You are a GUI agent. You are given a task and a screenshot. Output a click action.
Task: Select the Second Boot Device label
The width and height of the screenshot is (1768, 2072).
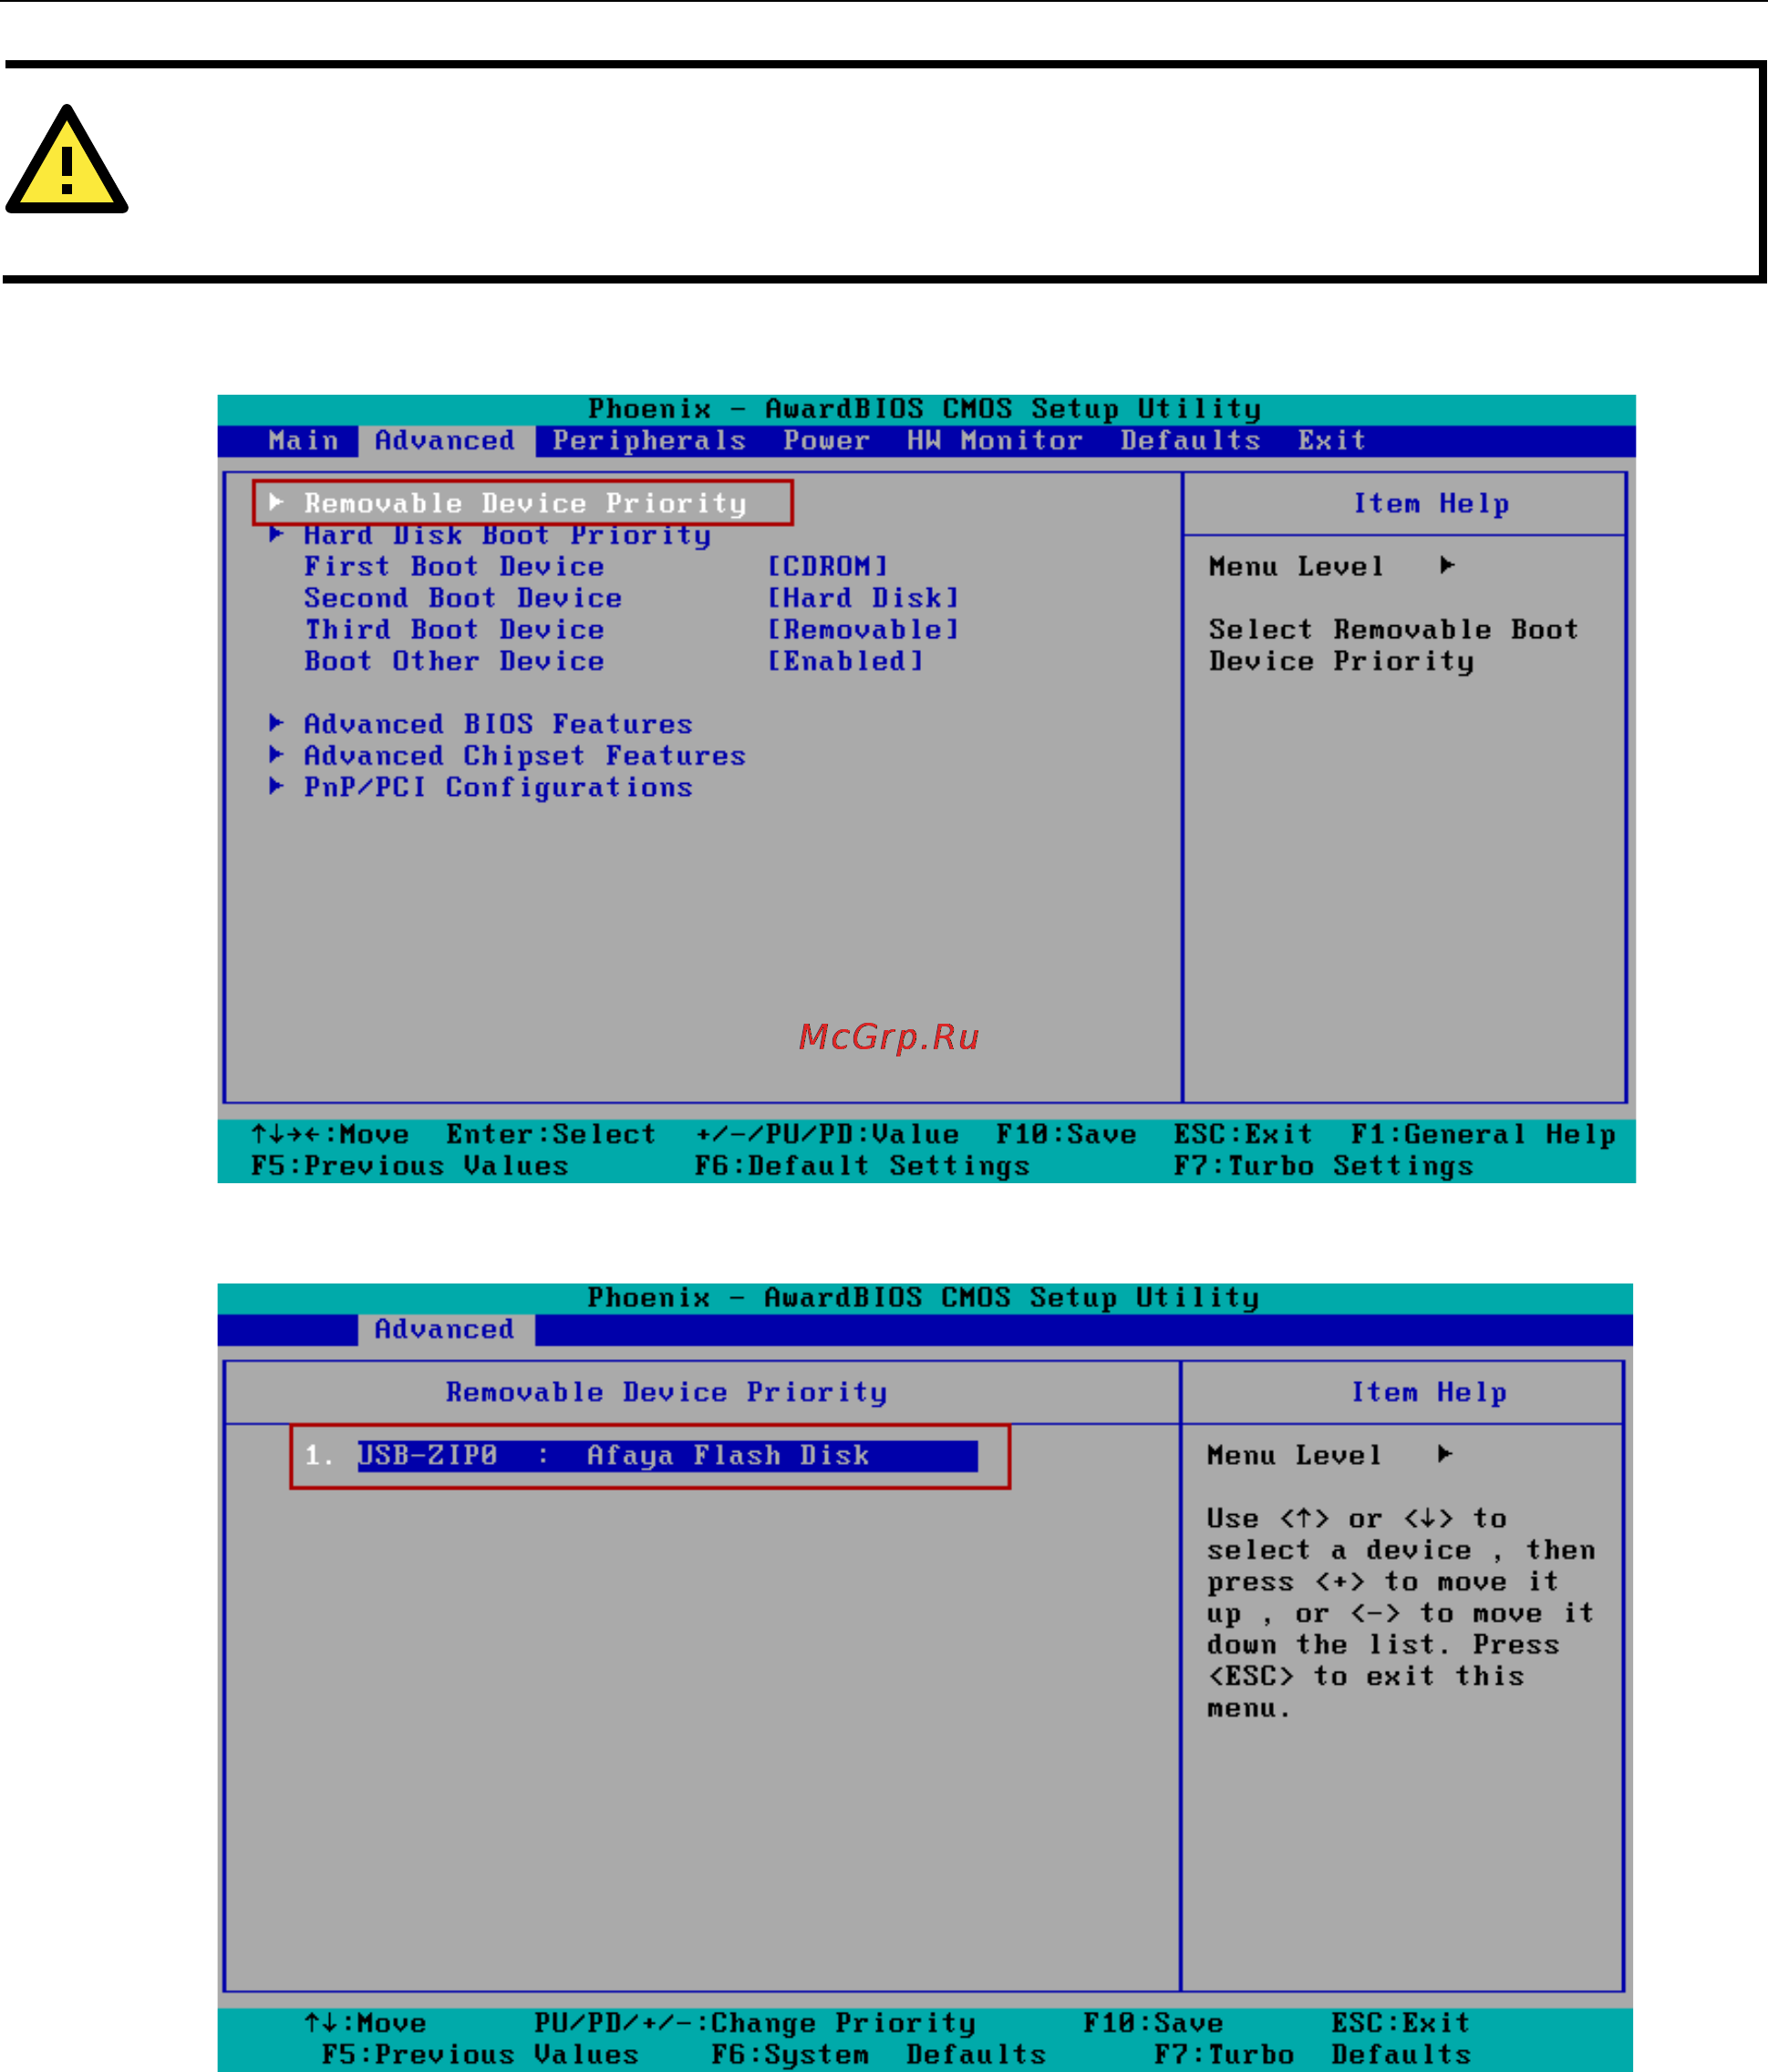point(463,598)
